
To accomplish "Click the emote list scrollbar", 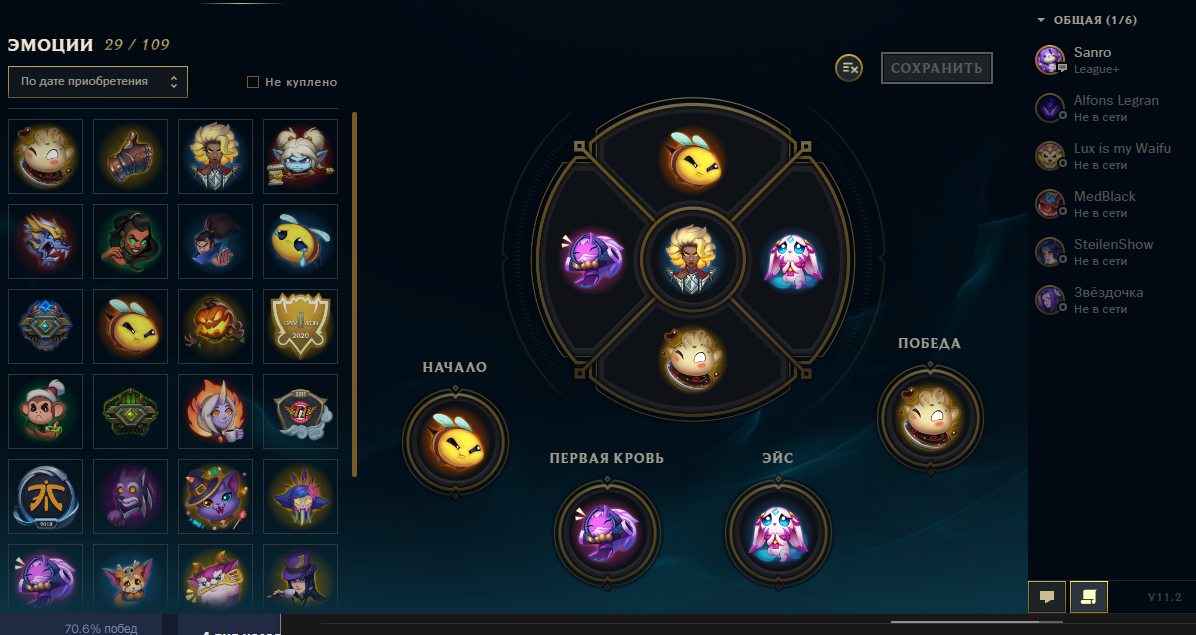I will pos(355,294).
